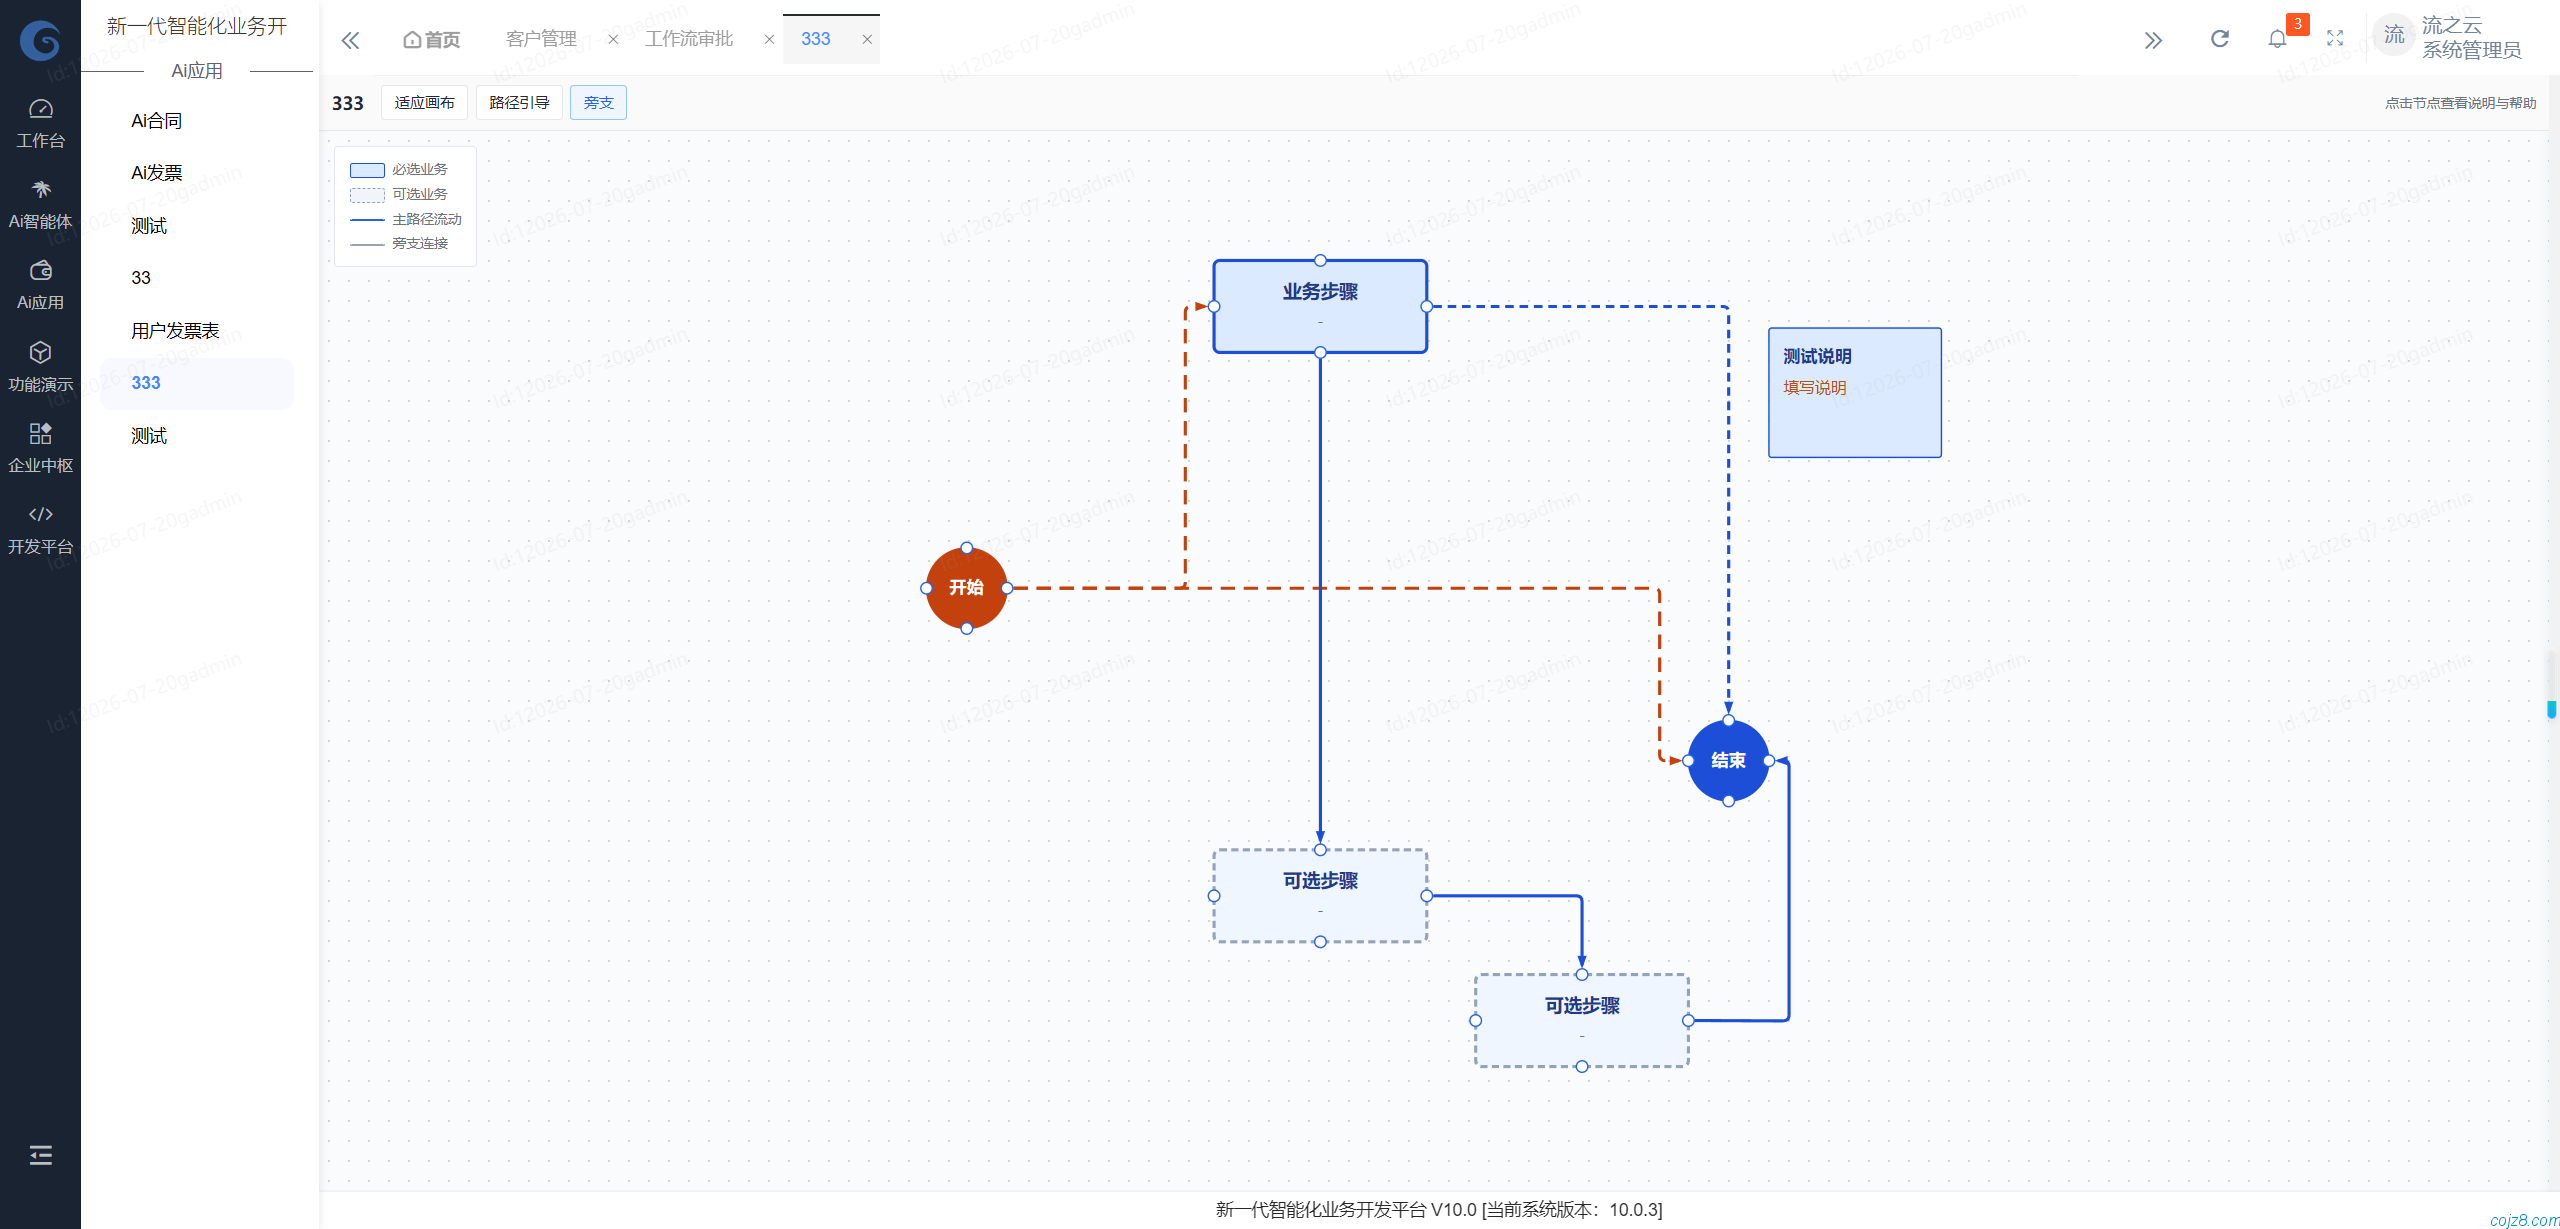Viewport: 2560px width, 1229px height.
Task: Switch to the 首页 home tab
Action: 431,39
